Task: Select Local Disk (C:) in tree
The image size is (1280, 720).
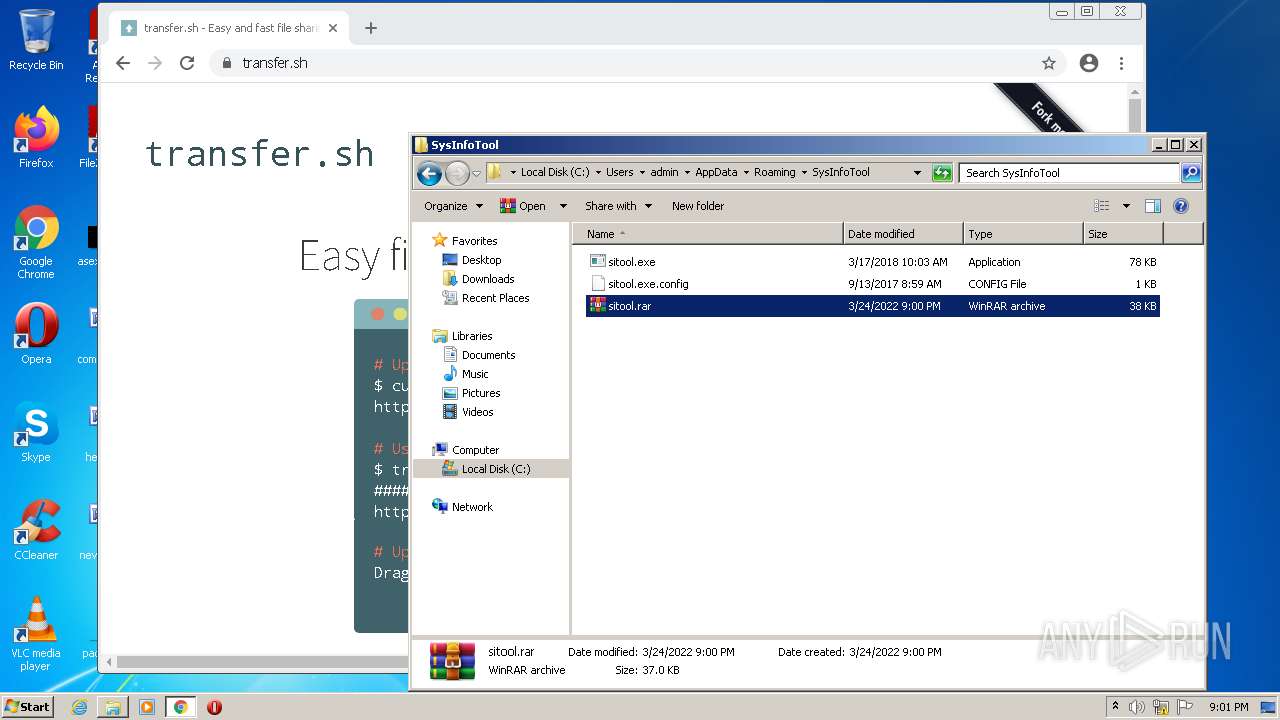Action: pos(495,469)
